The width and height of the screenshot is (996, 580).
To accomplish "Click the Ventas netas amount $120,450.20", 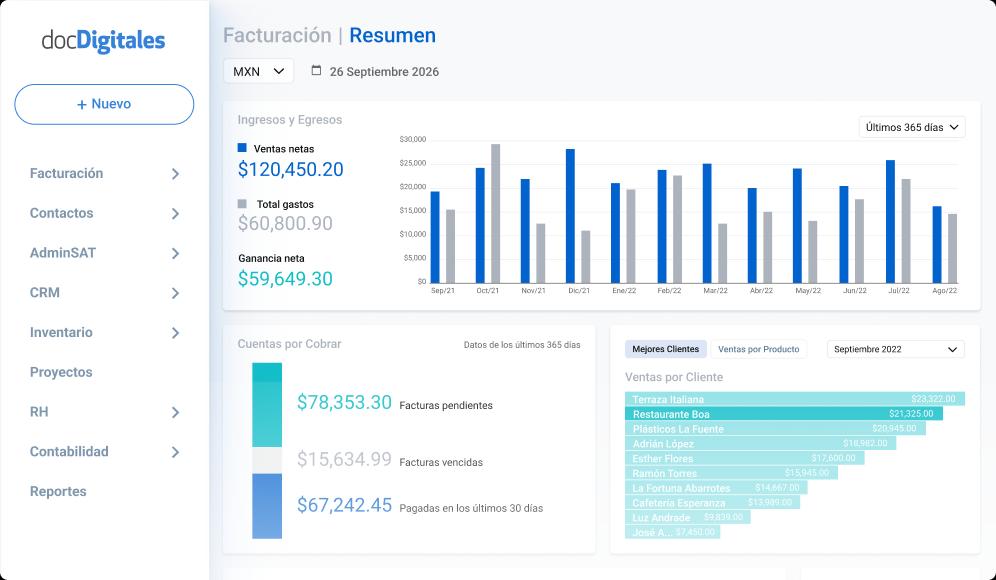I will pyautogui.click(x=290, y=170).
